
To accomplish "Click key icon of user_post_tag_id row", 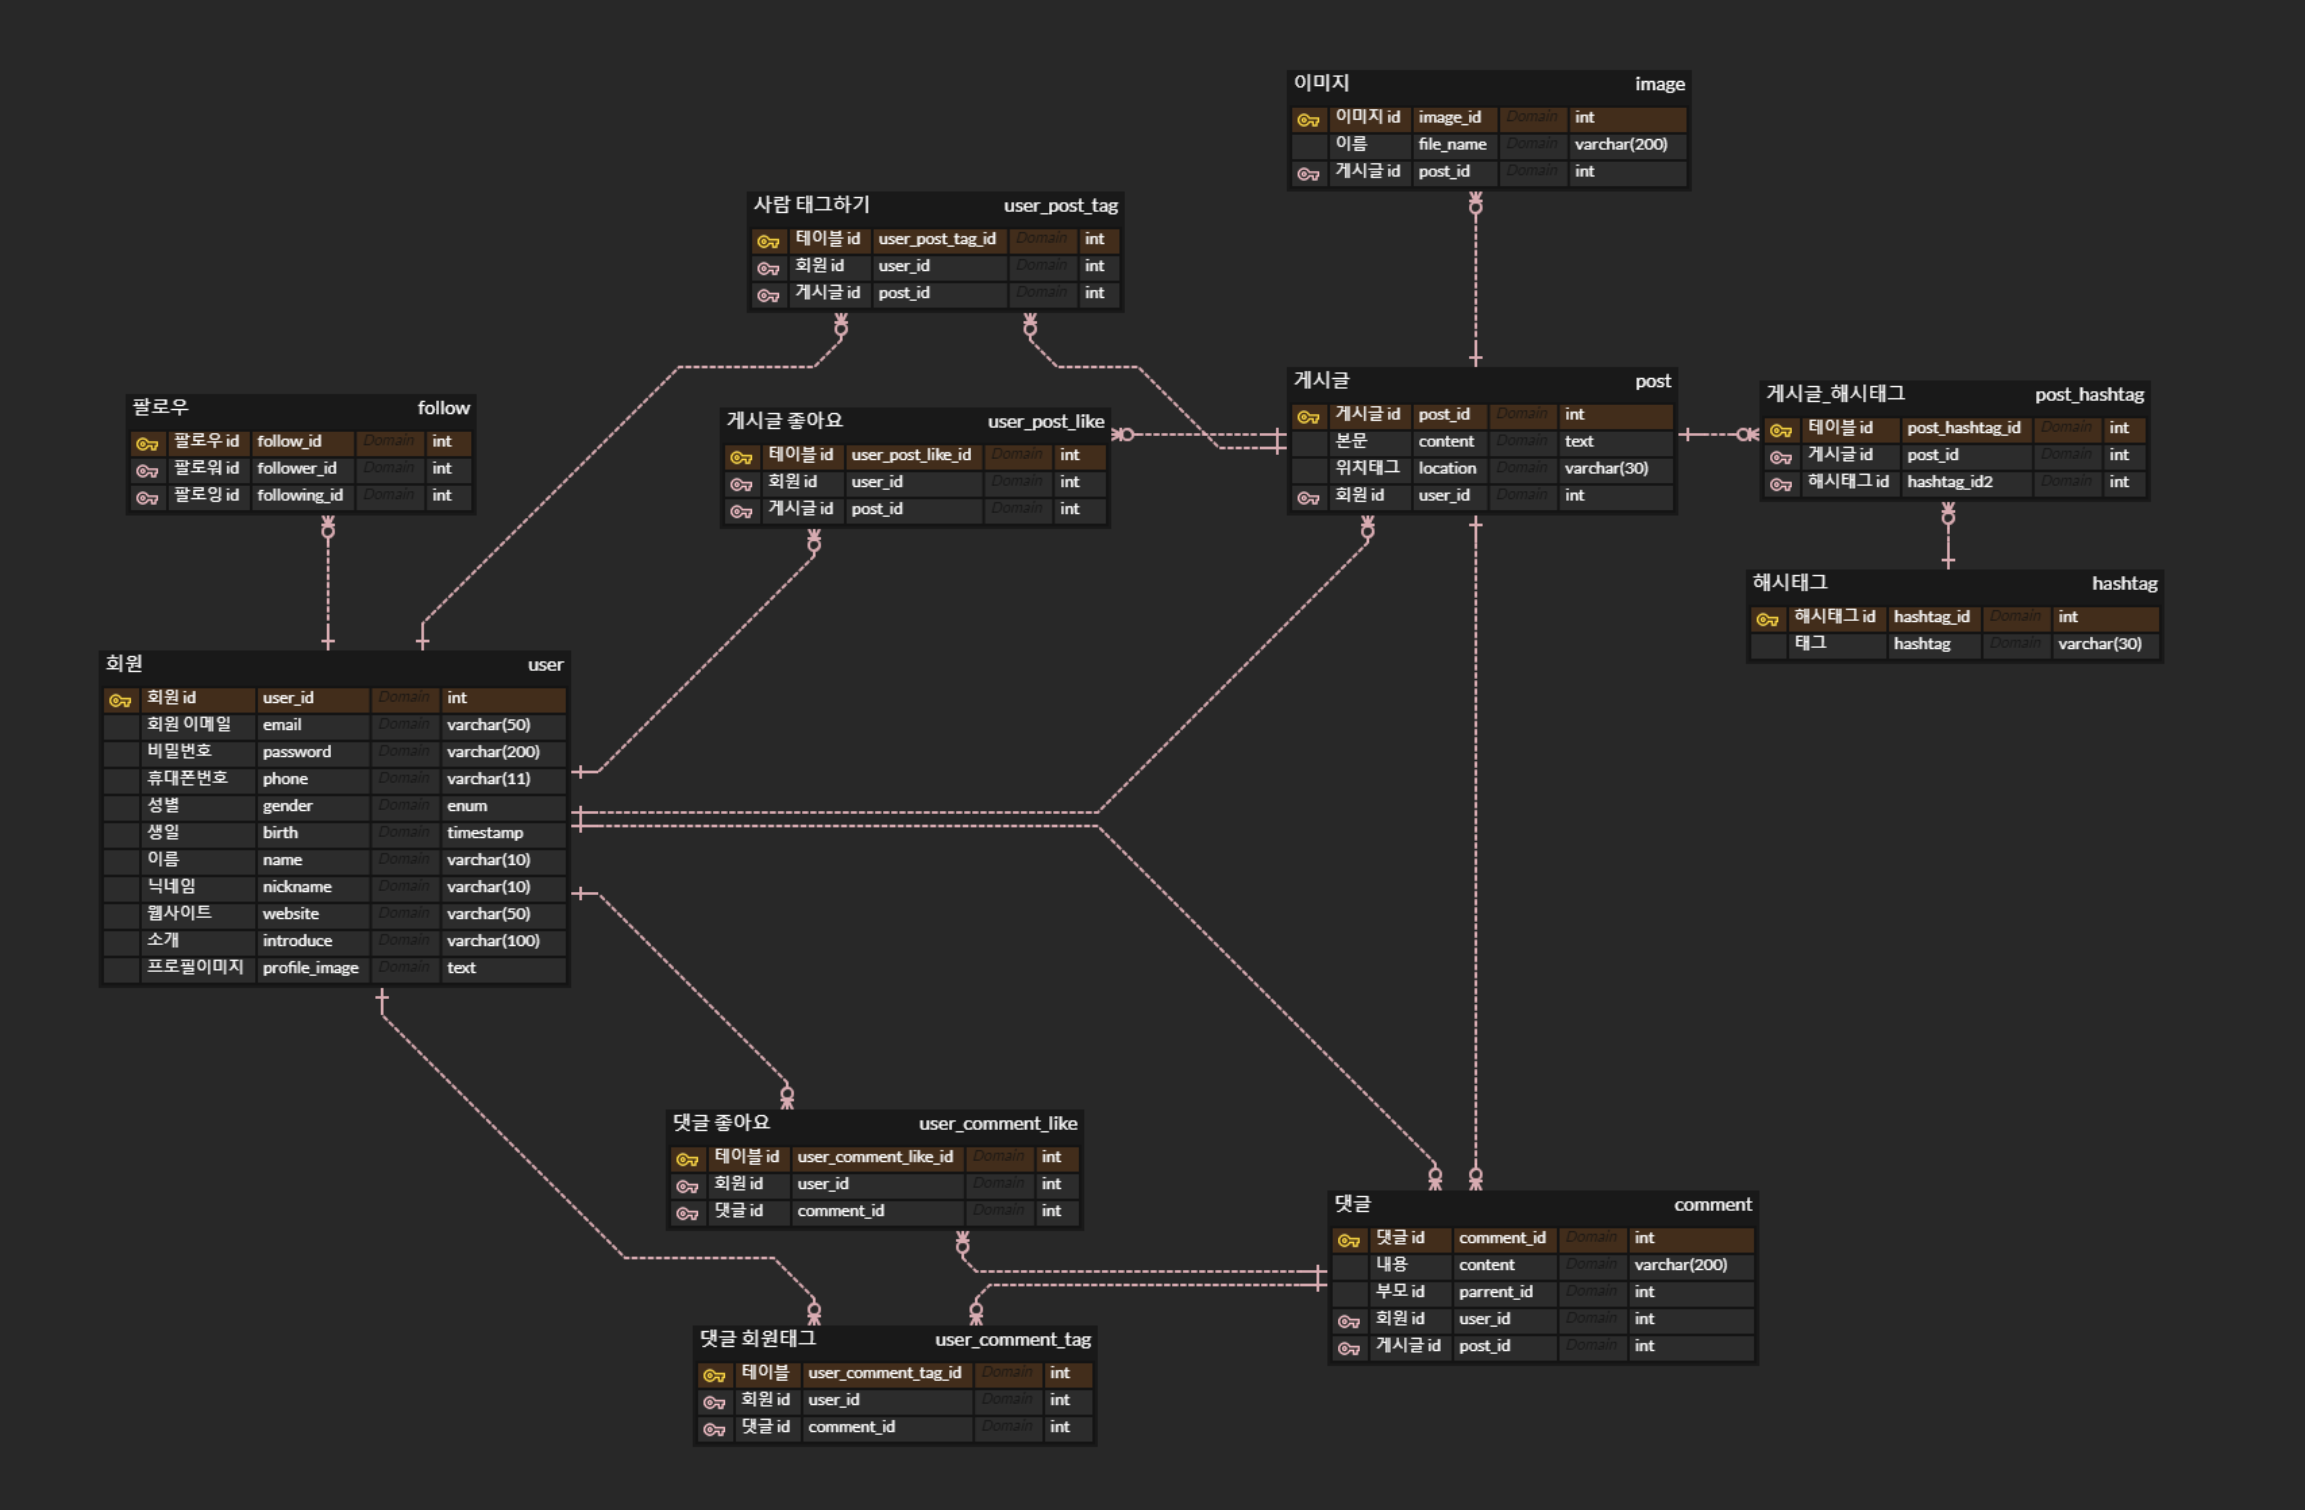I will (x=768, y=241).
